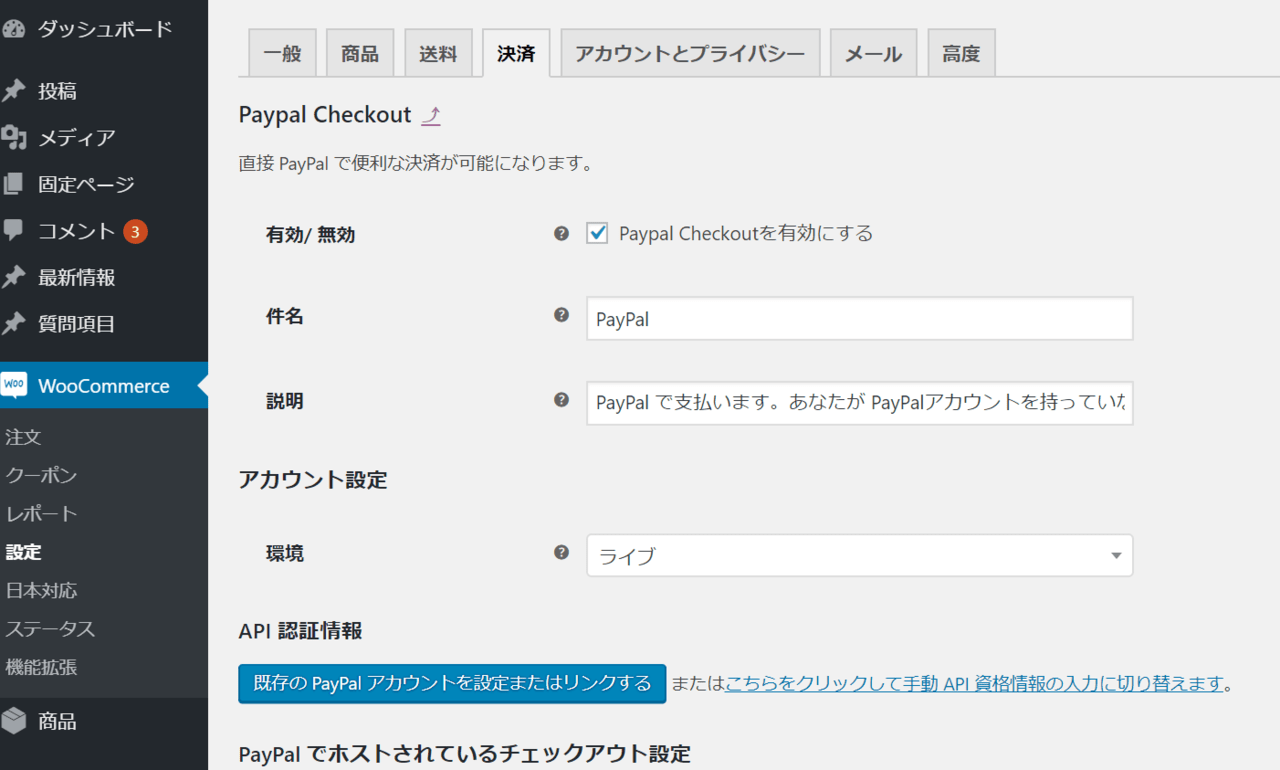1280x770 pixels.
Task: Click the 説明 description input field
Action: point(859,402)
